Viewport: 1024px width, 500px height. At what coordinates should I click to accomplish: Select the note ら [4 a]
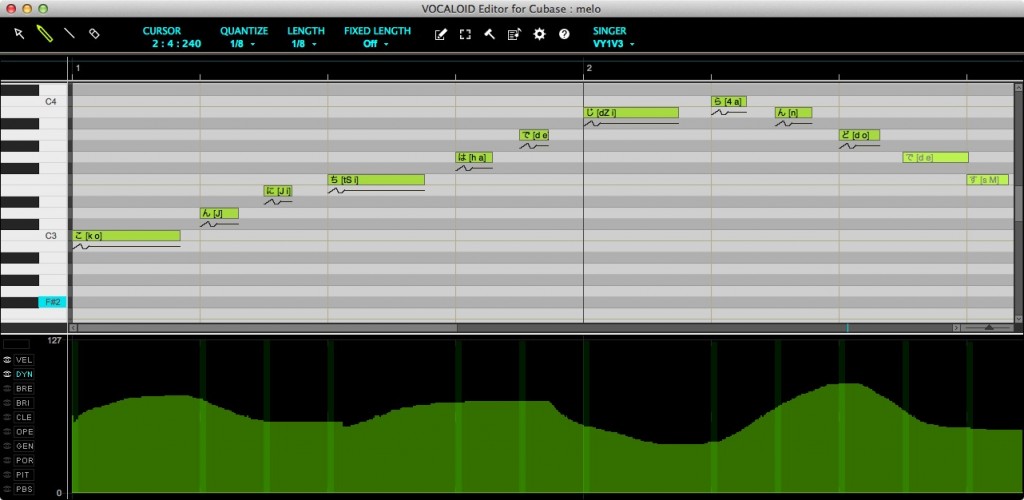coord(729,101)
